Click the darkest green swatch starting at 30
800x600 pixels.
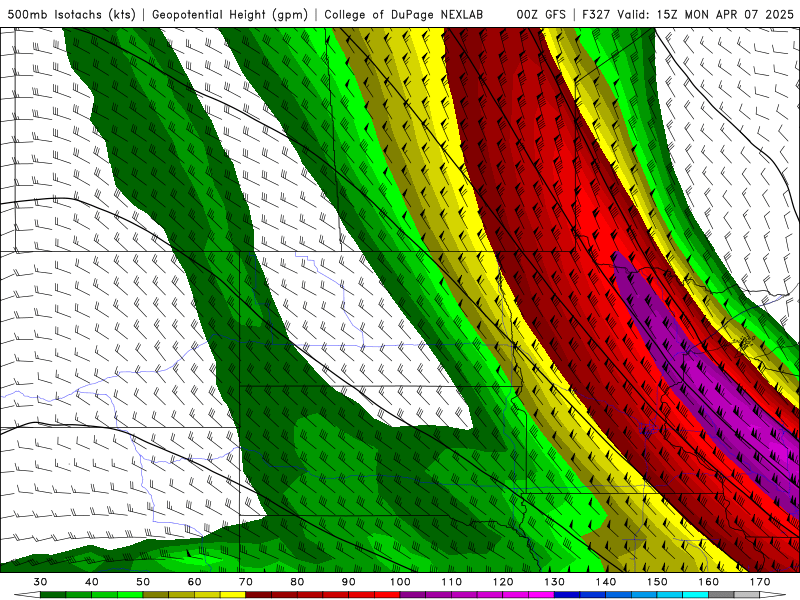point(53,595)
